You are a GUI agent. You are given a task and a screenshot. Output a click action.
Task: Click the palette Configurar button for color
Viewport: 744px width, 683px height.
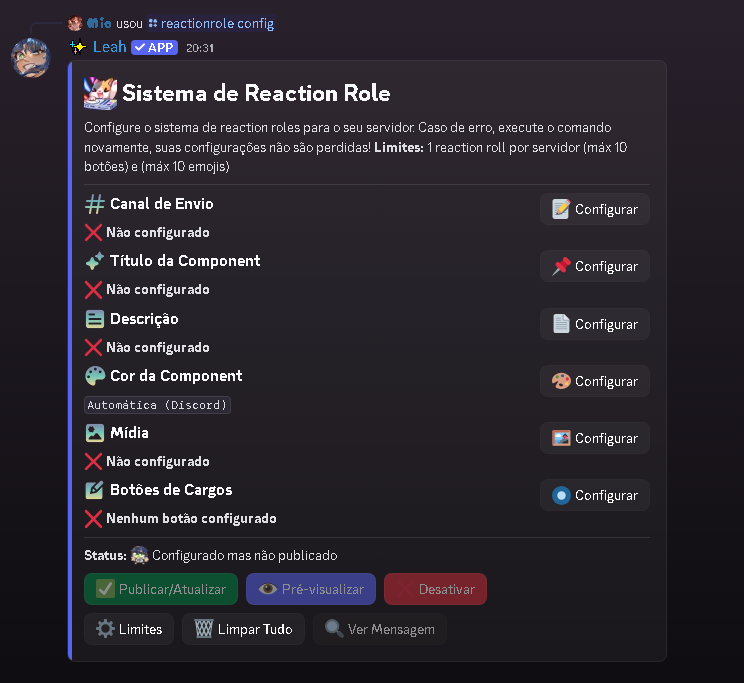[x=595, y=381]
